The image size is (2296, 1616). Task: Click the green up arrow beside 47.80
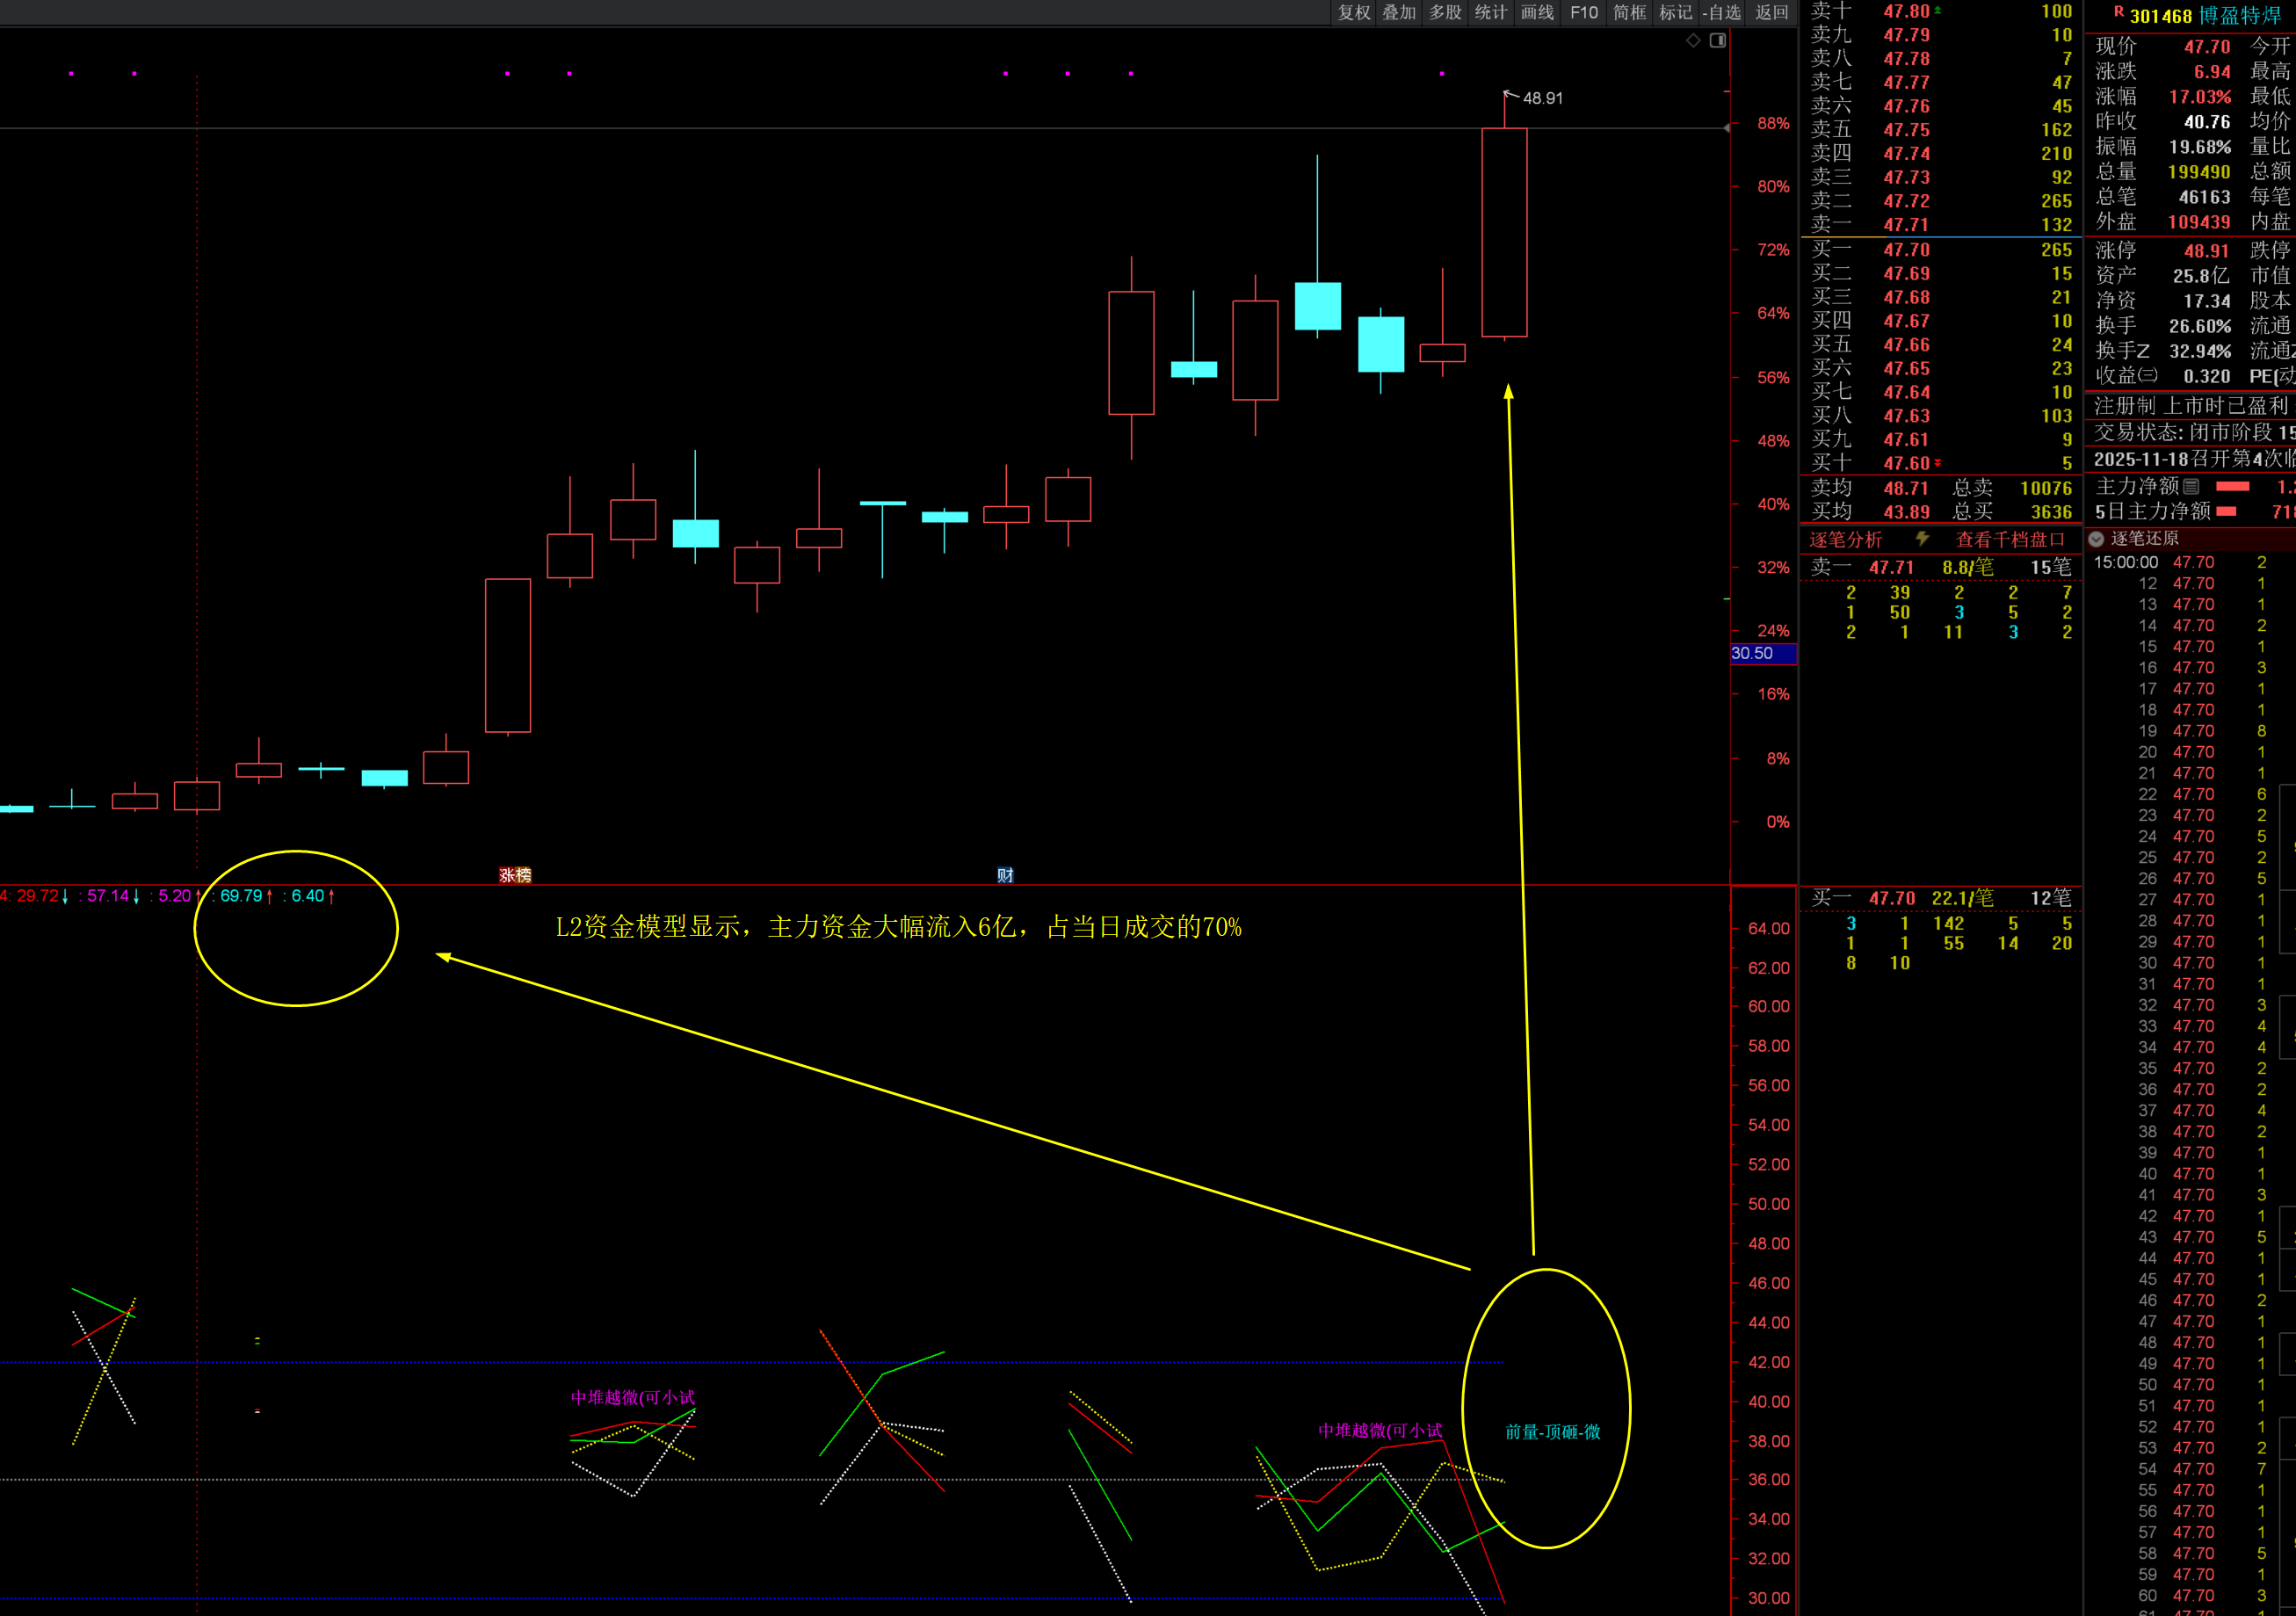click(1938, 10)
